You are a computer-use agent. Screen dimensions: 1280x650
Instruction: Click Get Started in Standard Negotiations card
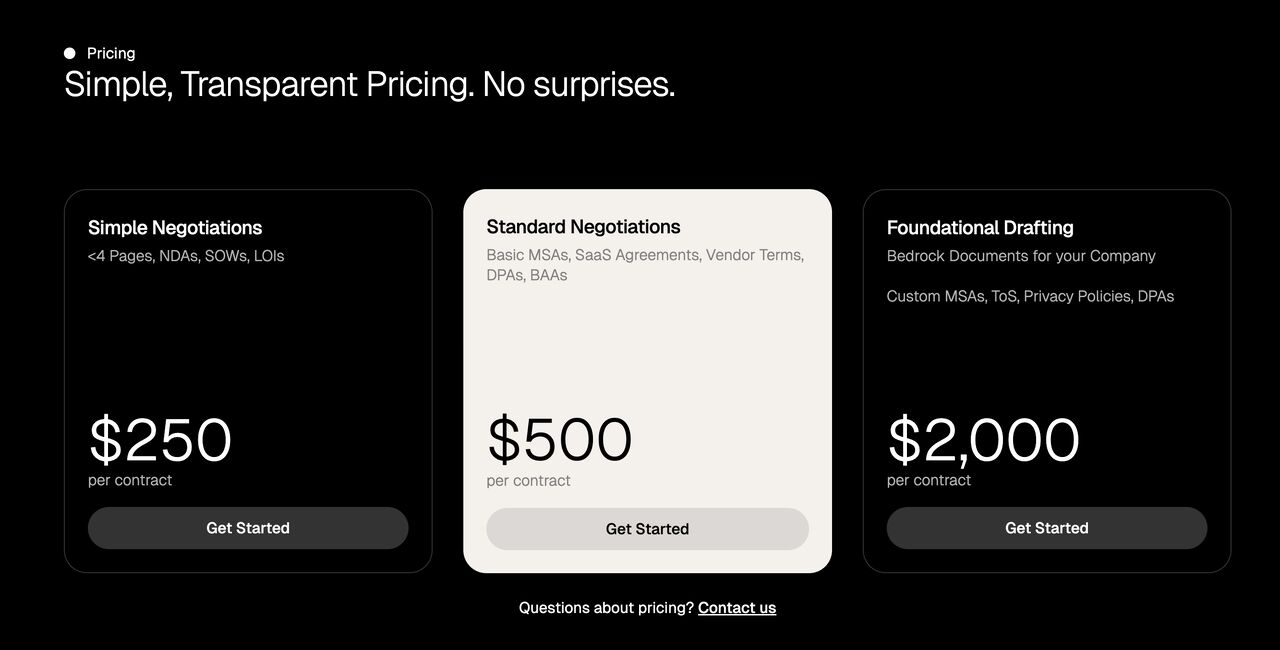[647, 529]
